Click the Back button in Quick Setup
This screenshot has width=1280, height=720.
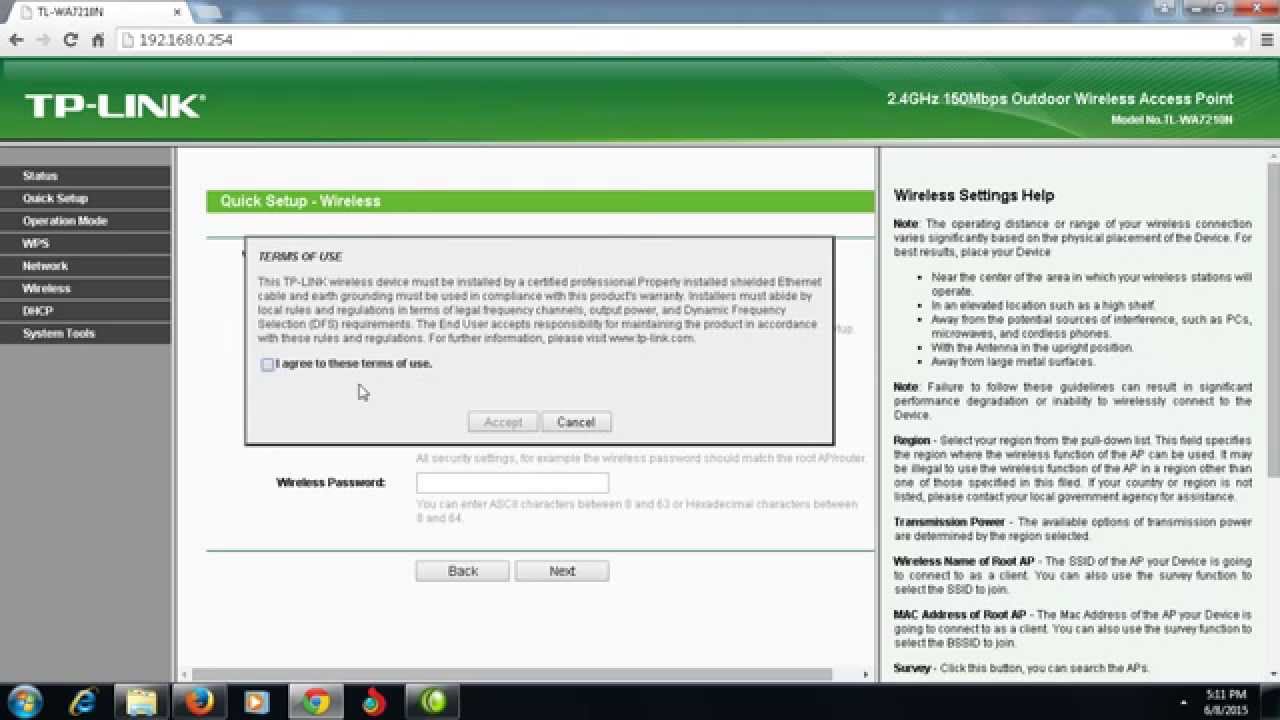click(463, 571)
